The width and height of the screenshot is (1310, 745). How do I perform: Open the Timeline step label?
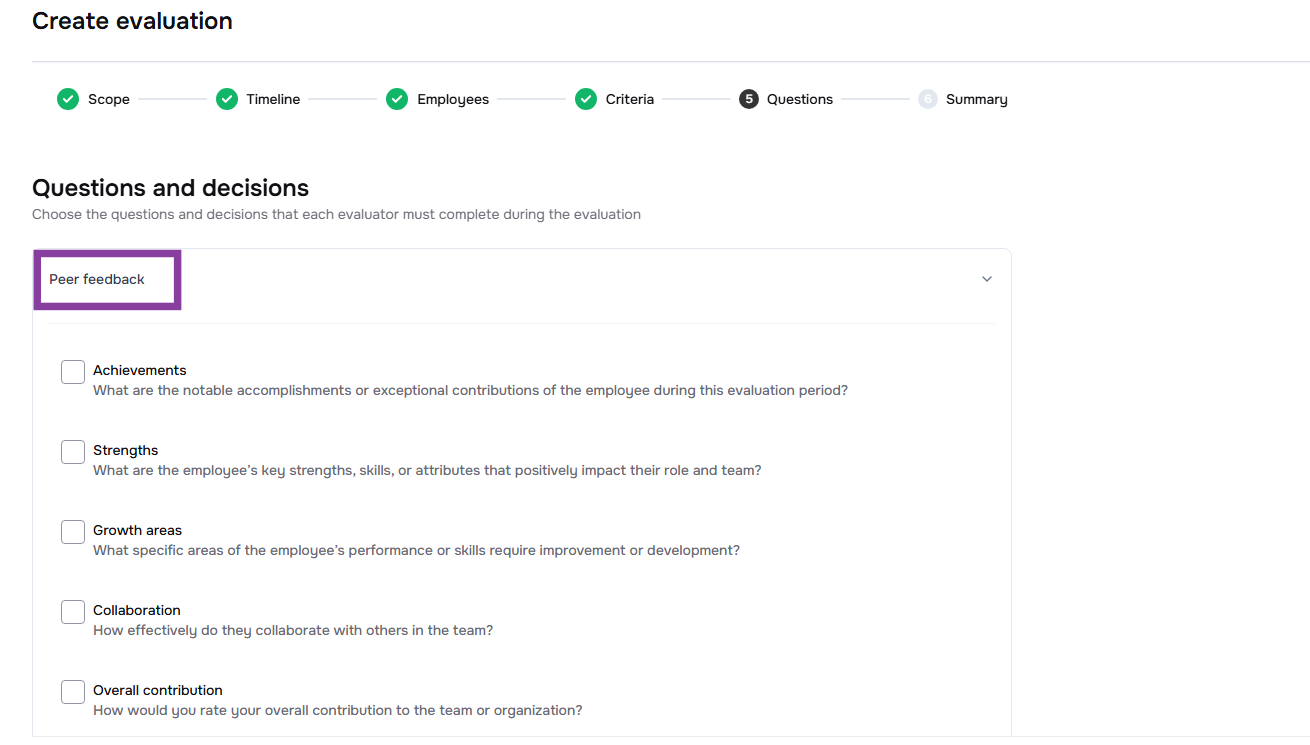(x=273, y=99)
